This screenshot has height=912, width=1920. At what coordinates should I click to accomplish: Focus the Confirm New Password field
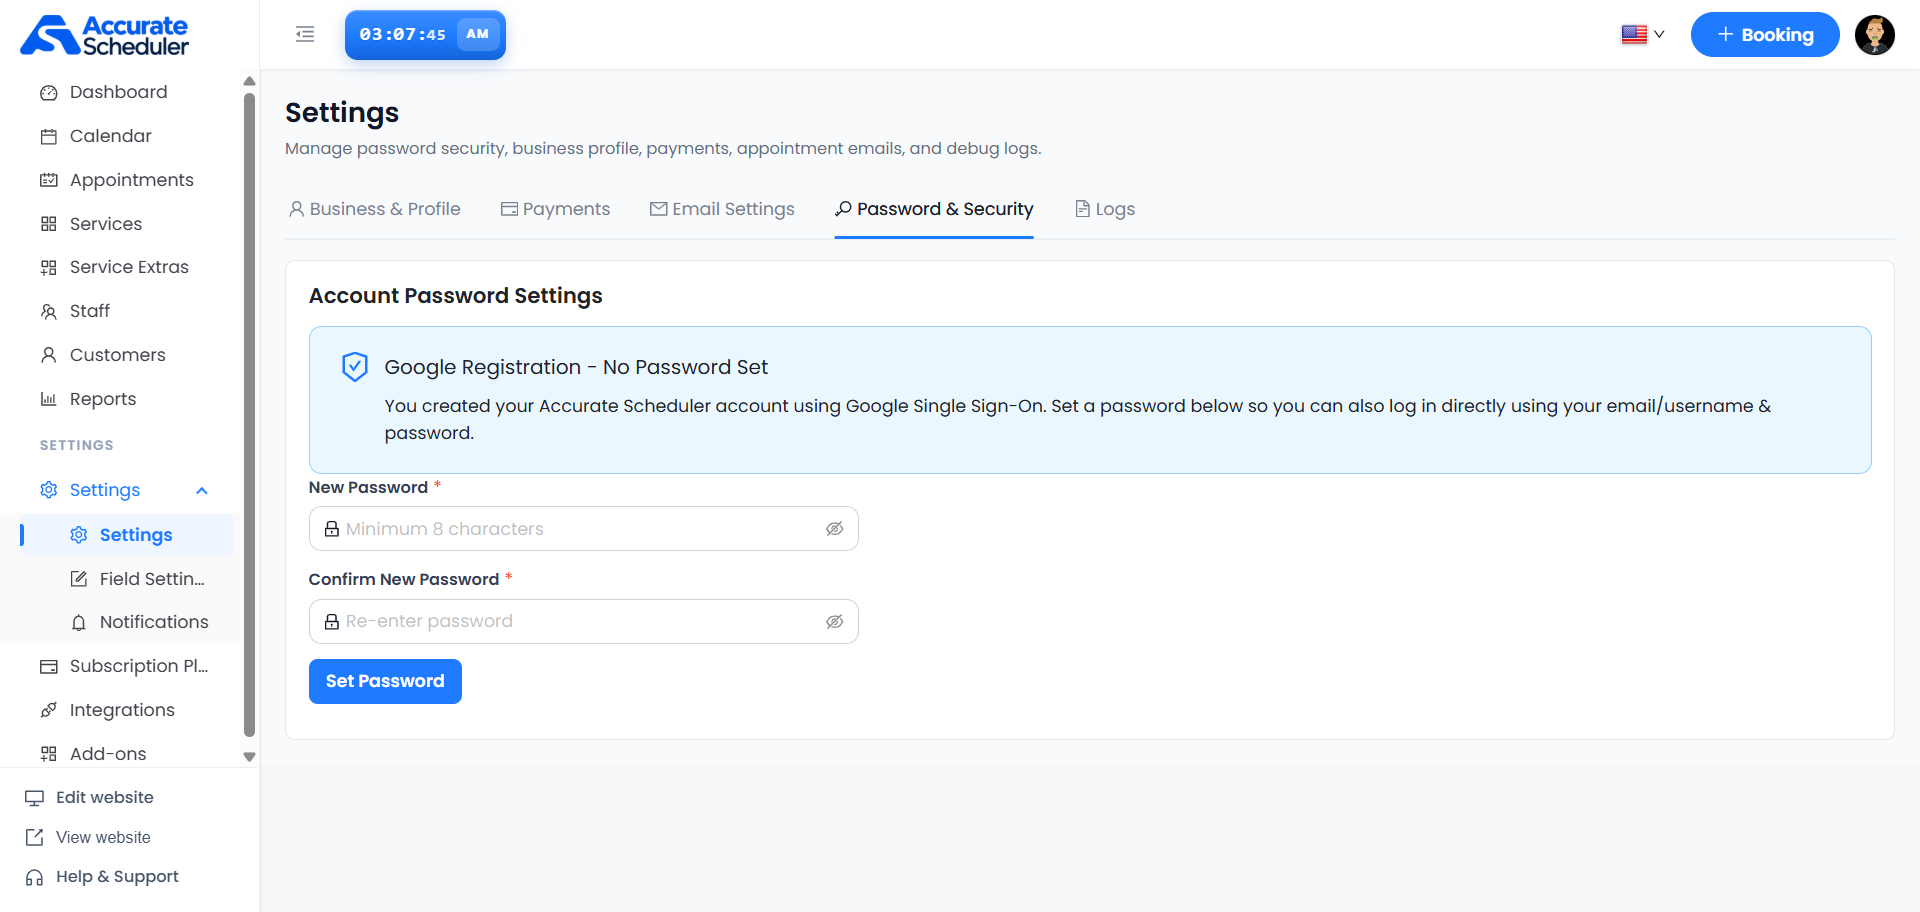click(584, 622)
